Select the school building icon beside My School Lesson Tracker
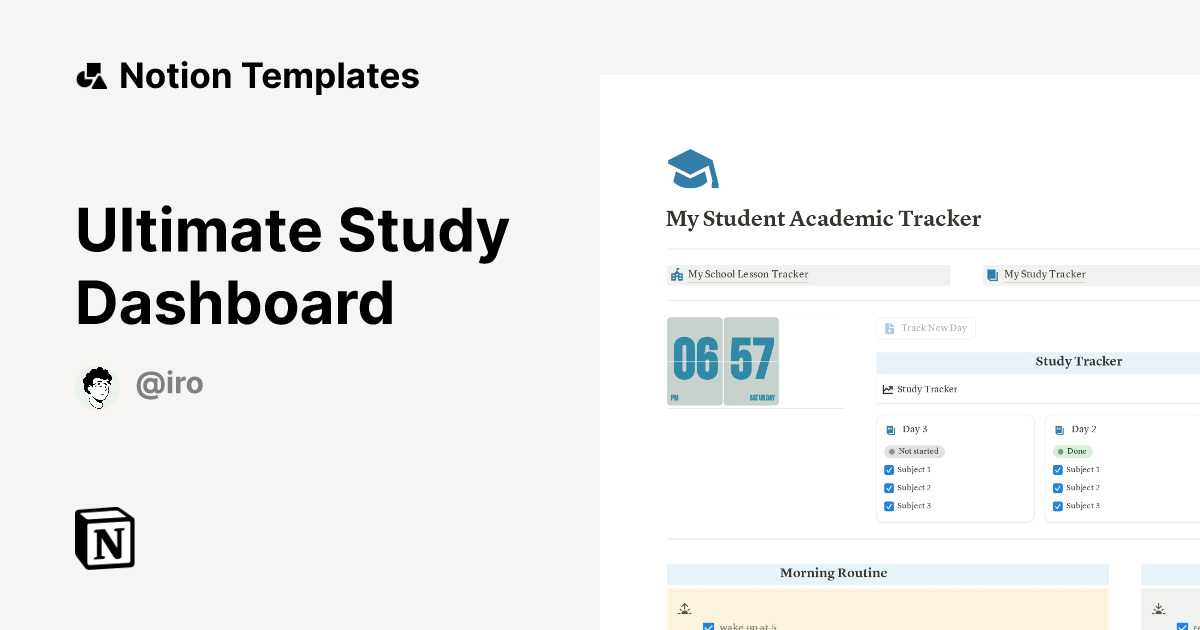Image resolution: width=1200 pixels, height=630 pixels. (x=676, y=274)
